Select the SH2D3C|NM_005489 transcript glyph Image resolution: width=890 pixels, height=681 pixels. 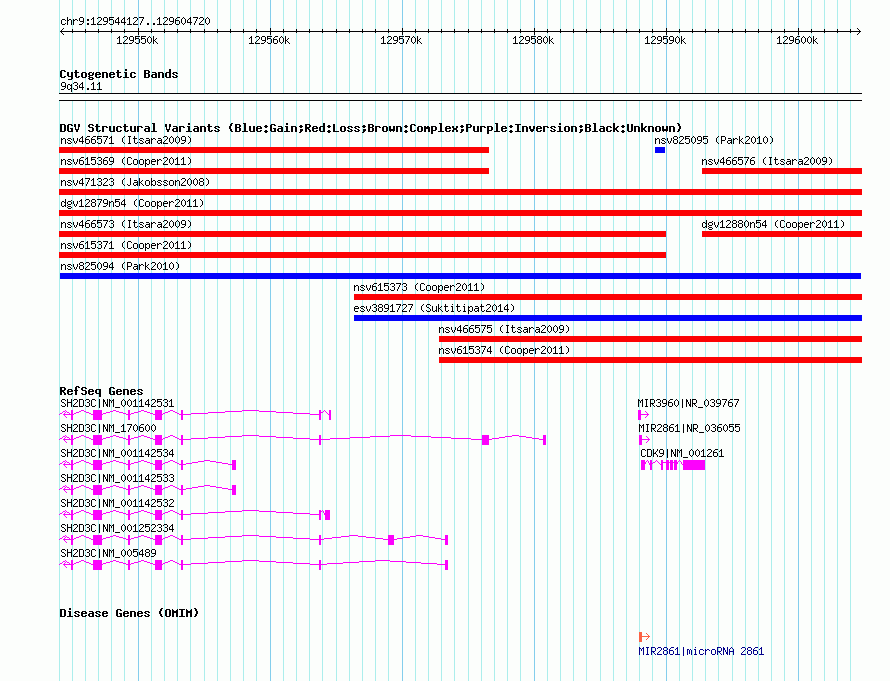coord(254,565)
